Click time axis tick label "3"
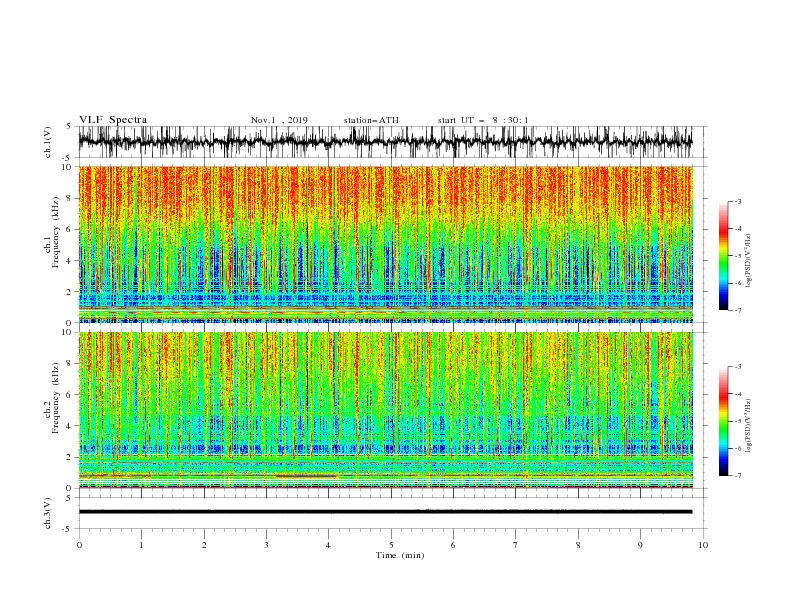The image size is (792, 612). click(x=266, y=545)
